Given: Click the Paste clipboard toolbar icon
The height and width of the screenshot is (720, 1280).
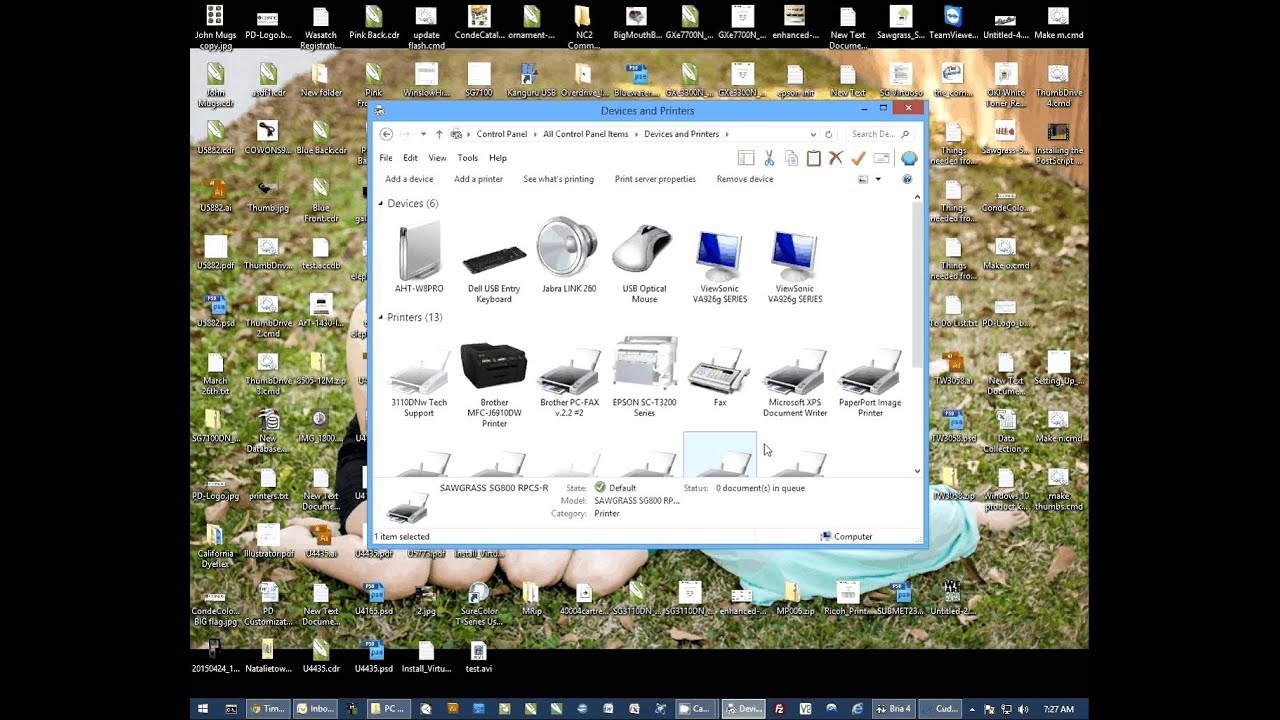Looking at the screenshot, I should (814, 158).
